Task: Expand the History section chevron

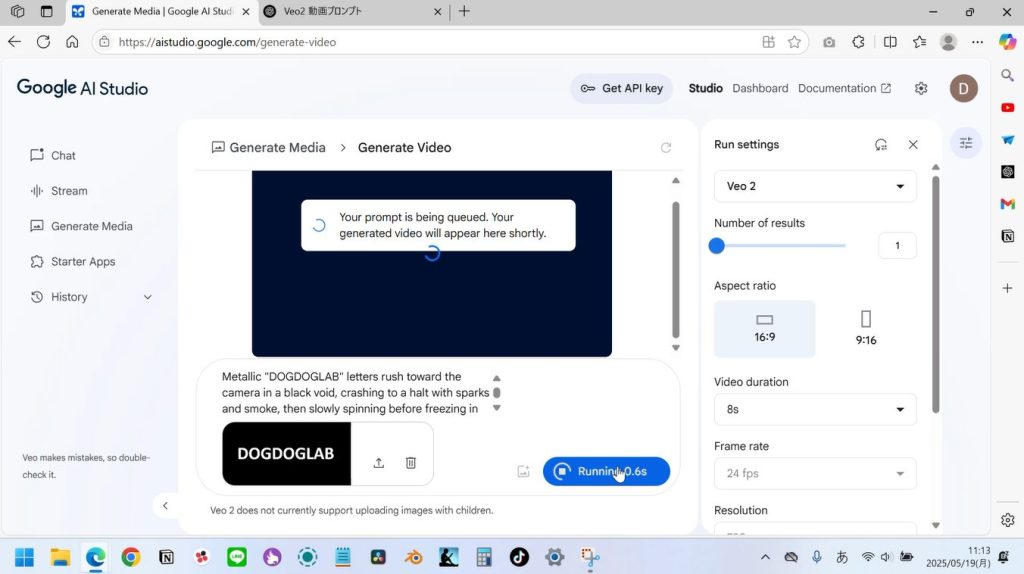Action: 148,297
